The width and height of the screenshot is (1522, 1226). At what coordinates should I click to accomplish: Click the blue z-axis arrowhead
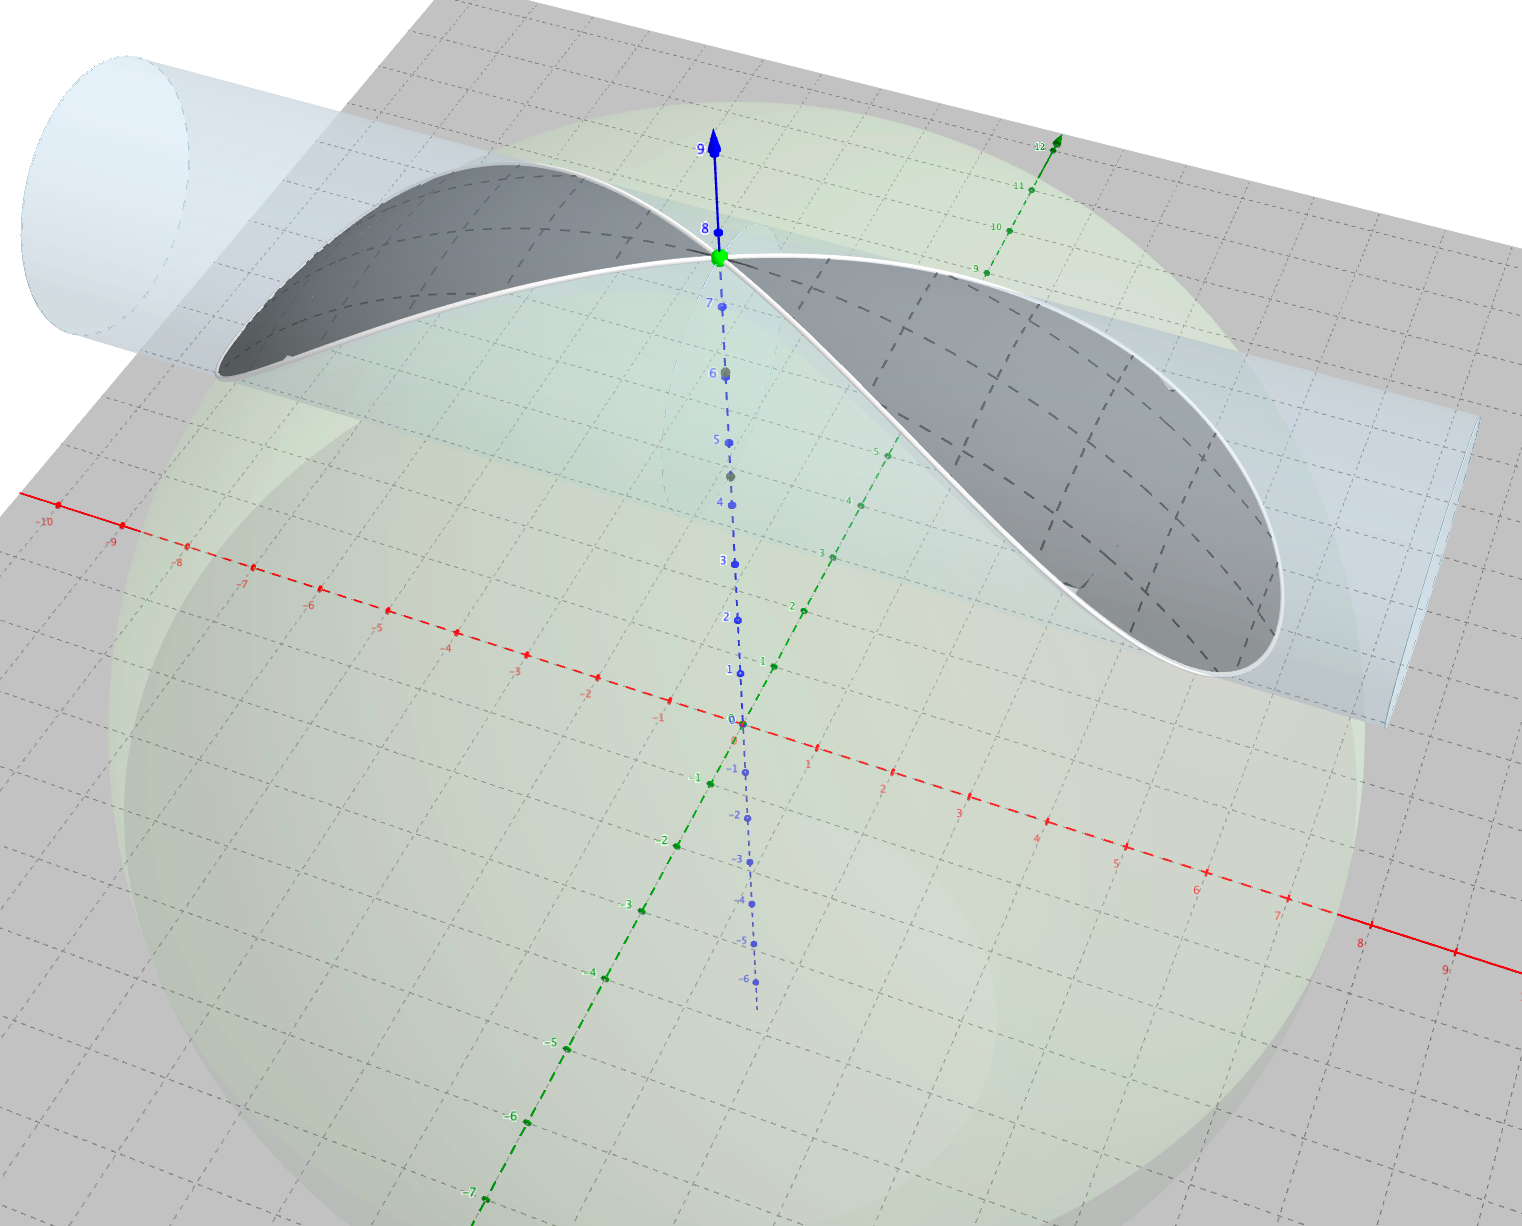[714, 140]
